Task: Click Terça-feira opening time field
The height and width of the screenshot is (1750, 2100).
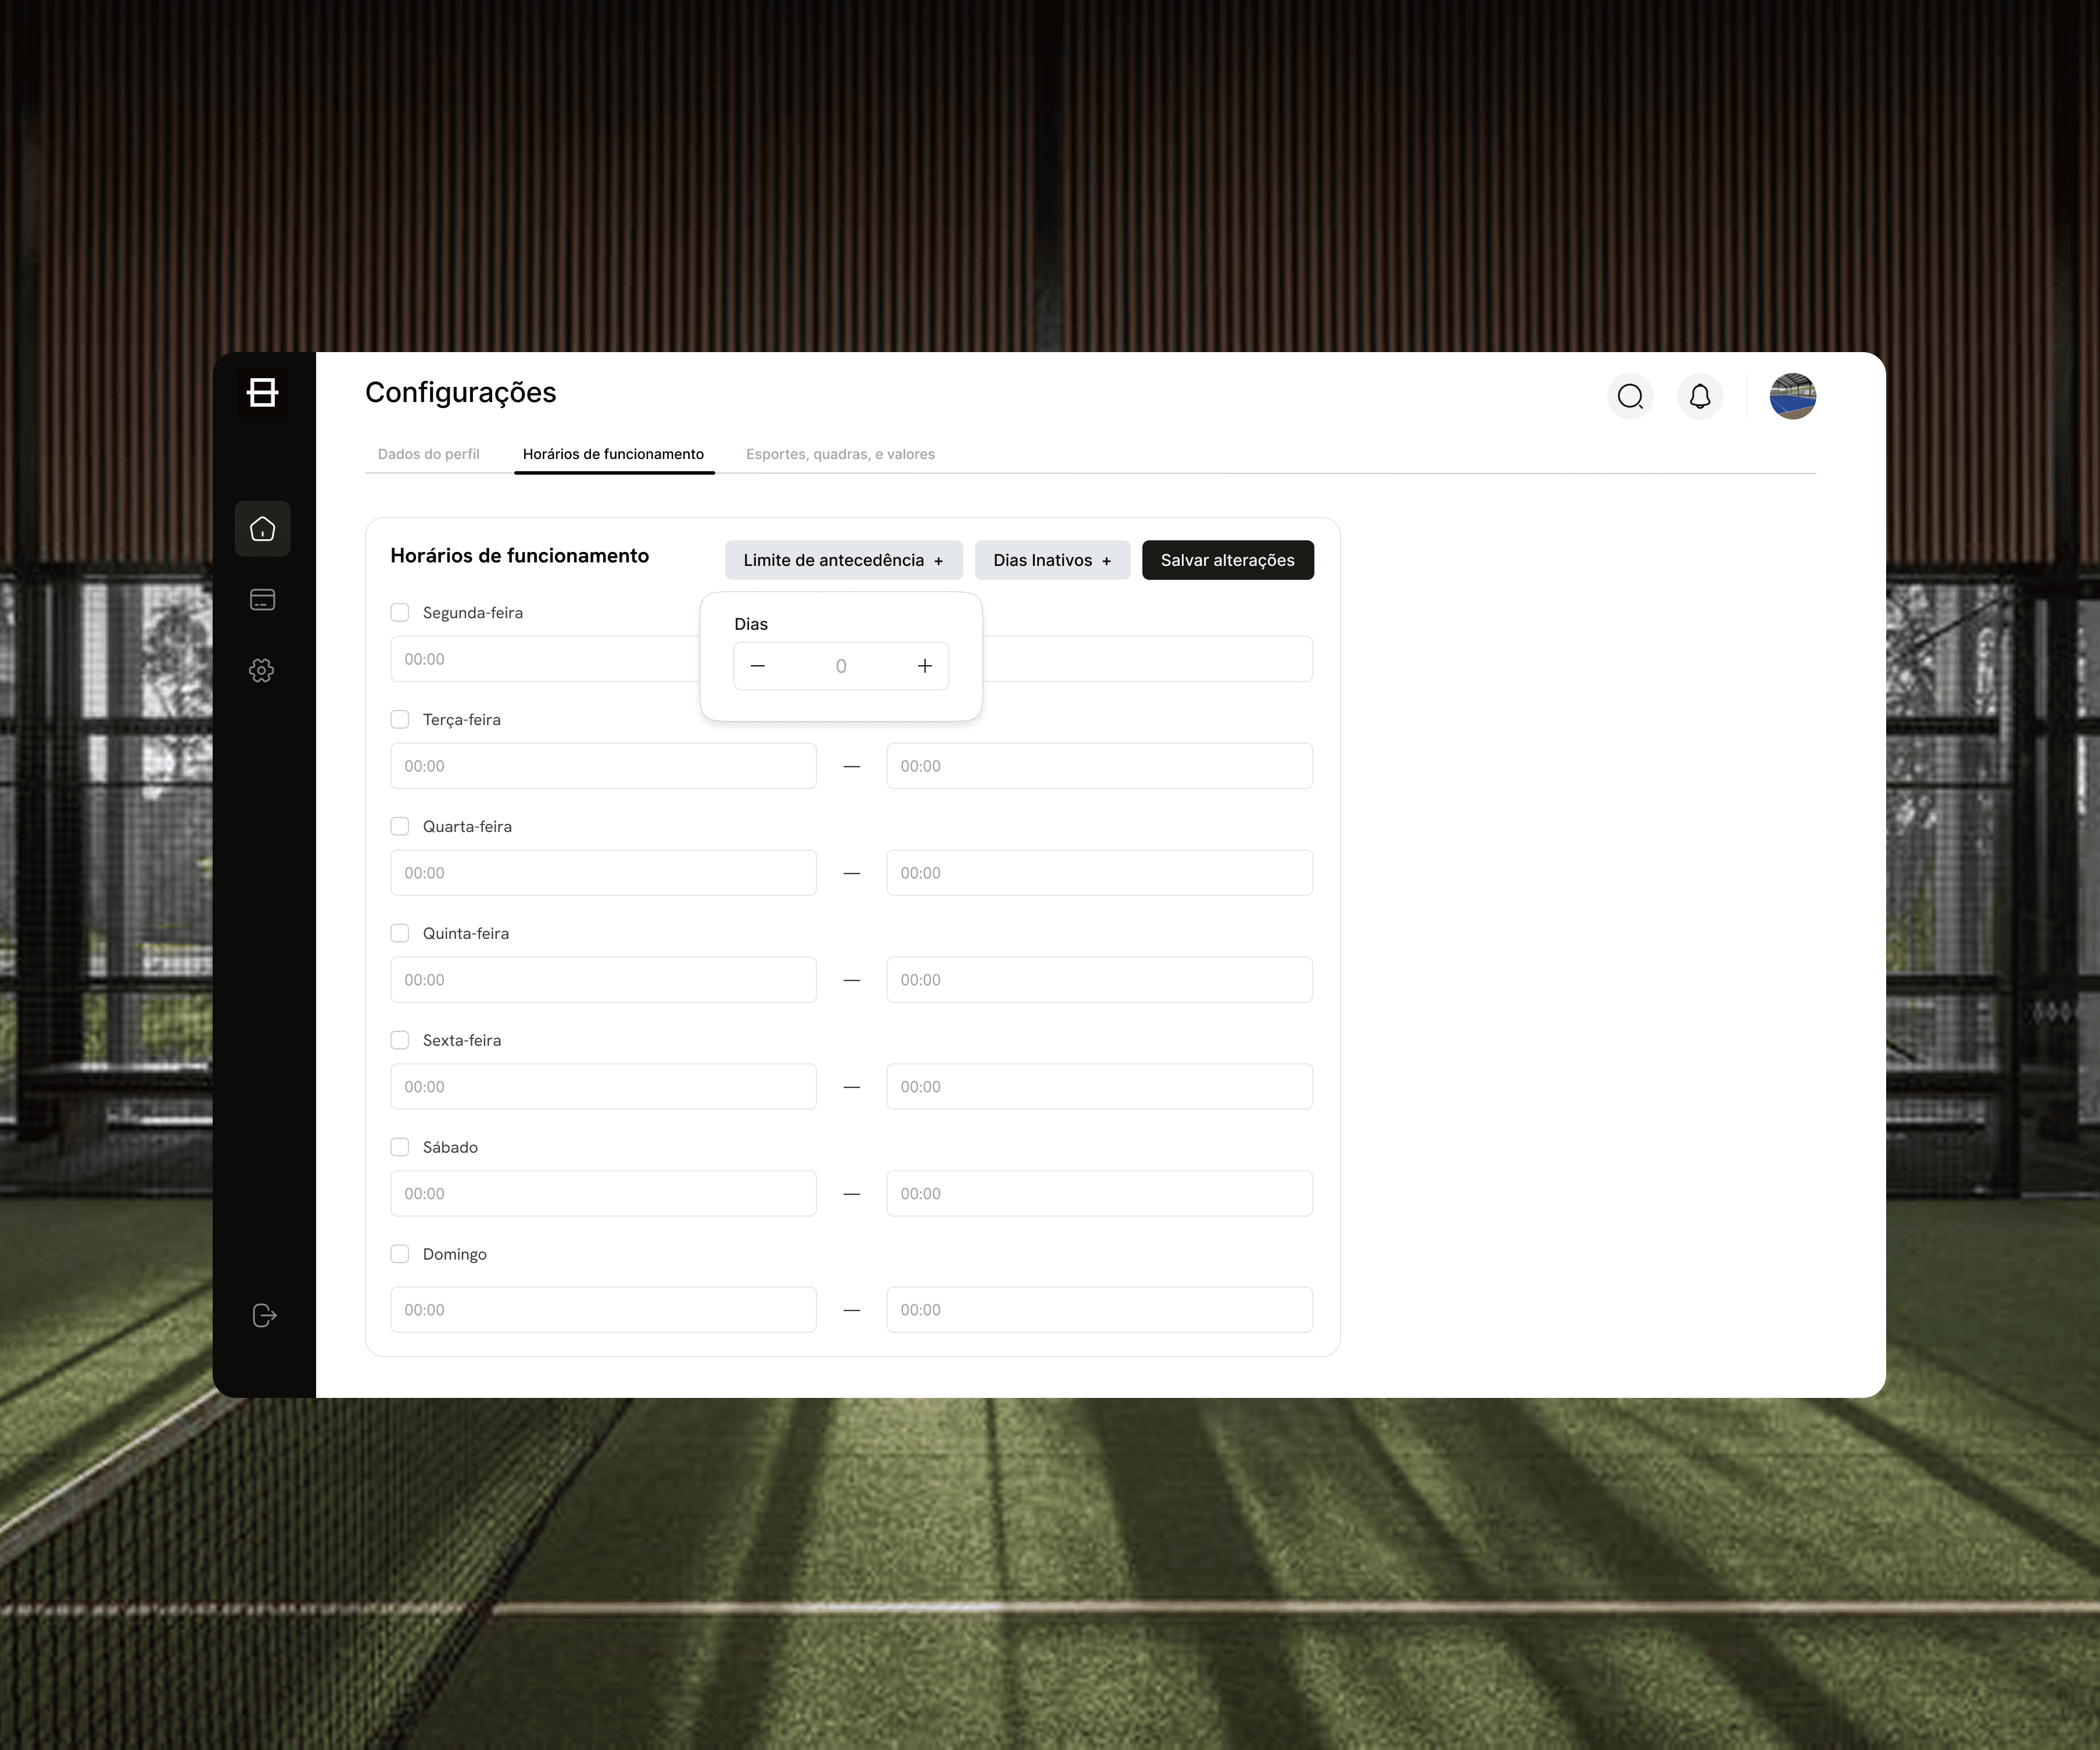Action: (603, 766)
